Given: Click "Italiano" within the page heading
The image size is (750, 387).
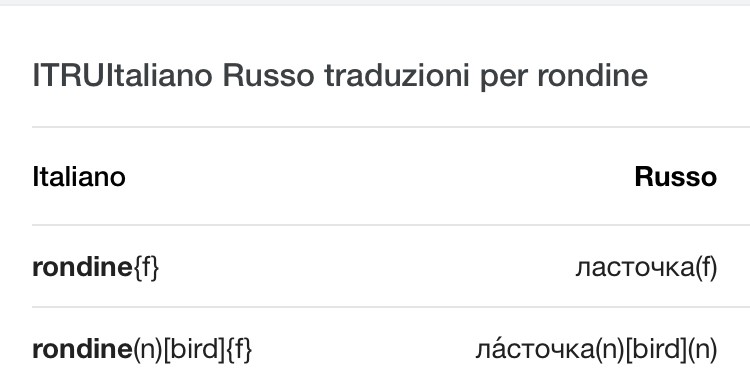Looking at the screenshot, I should click(x=158, y=76).
